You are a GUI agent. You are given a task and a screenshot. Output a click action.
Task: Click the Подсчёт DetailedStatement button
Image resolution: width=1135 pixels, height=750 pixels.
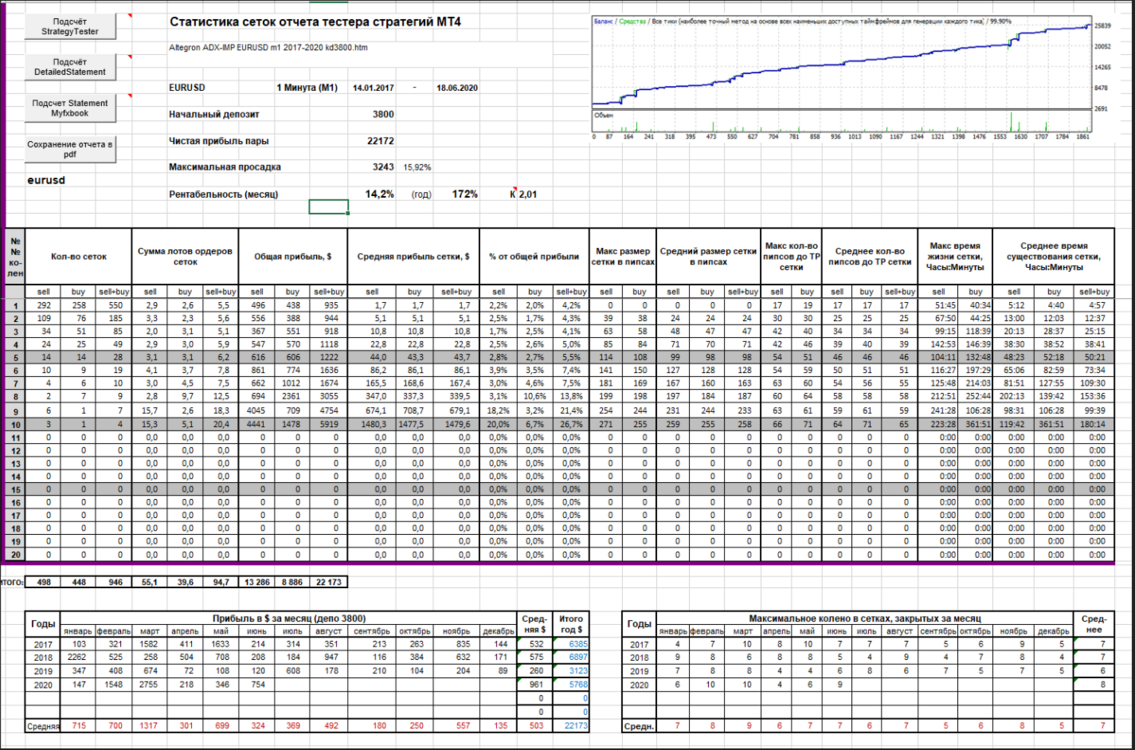69,67
